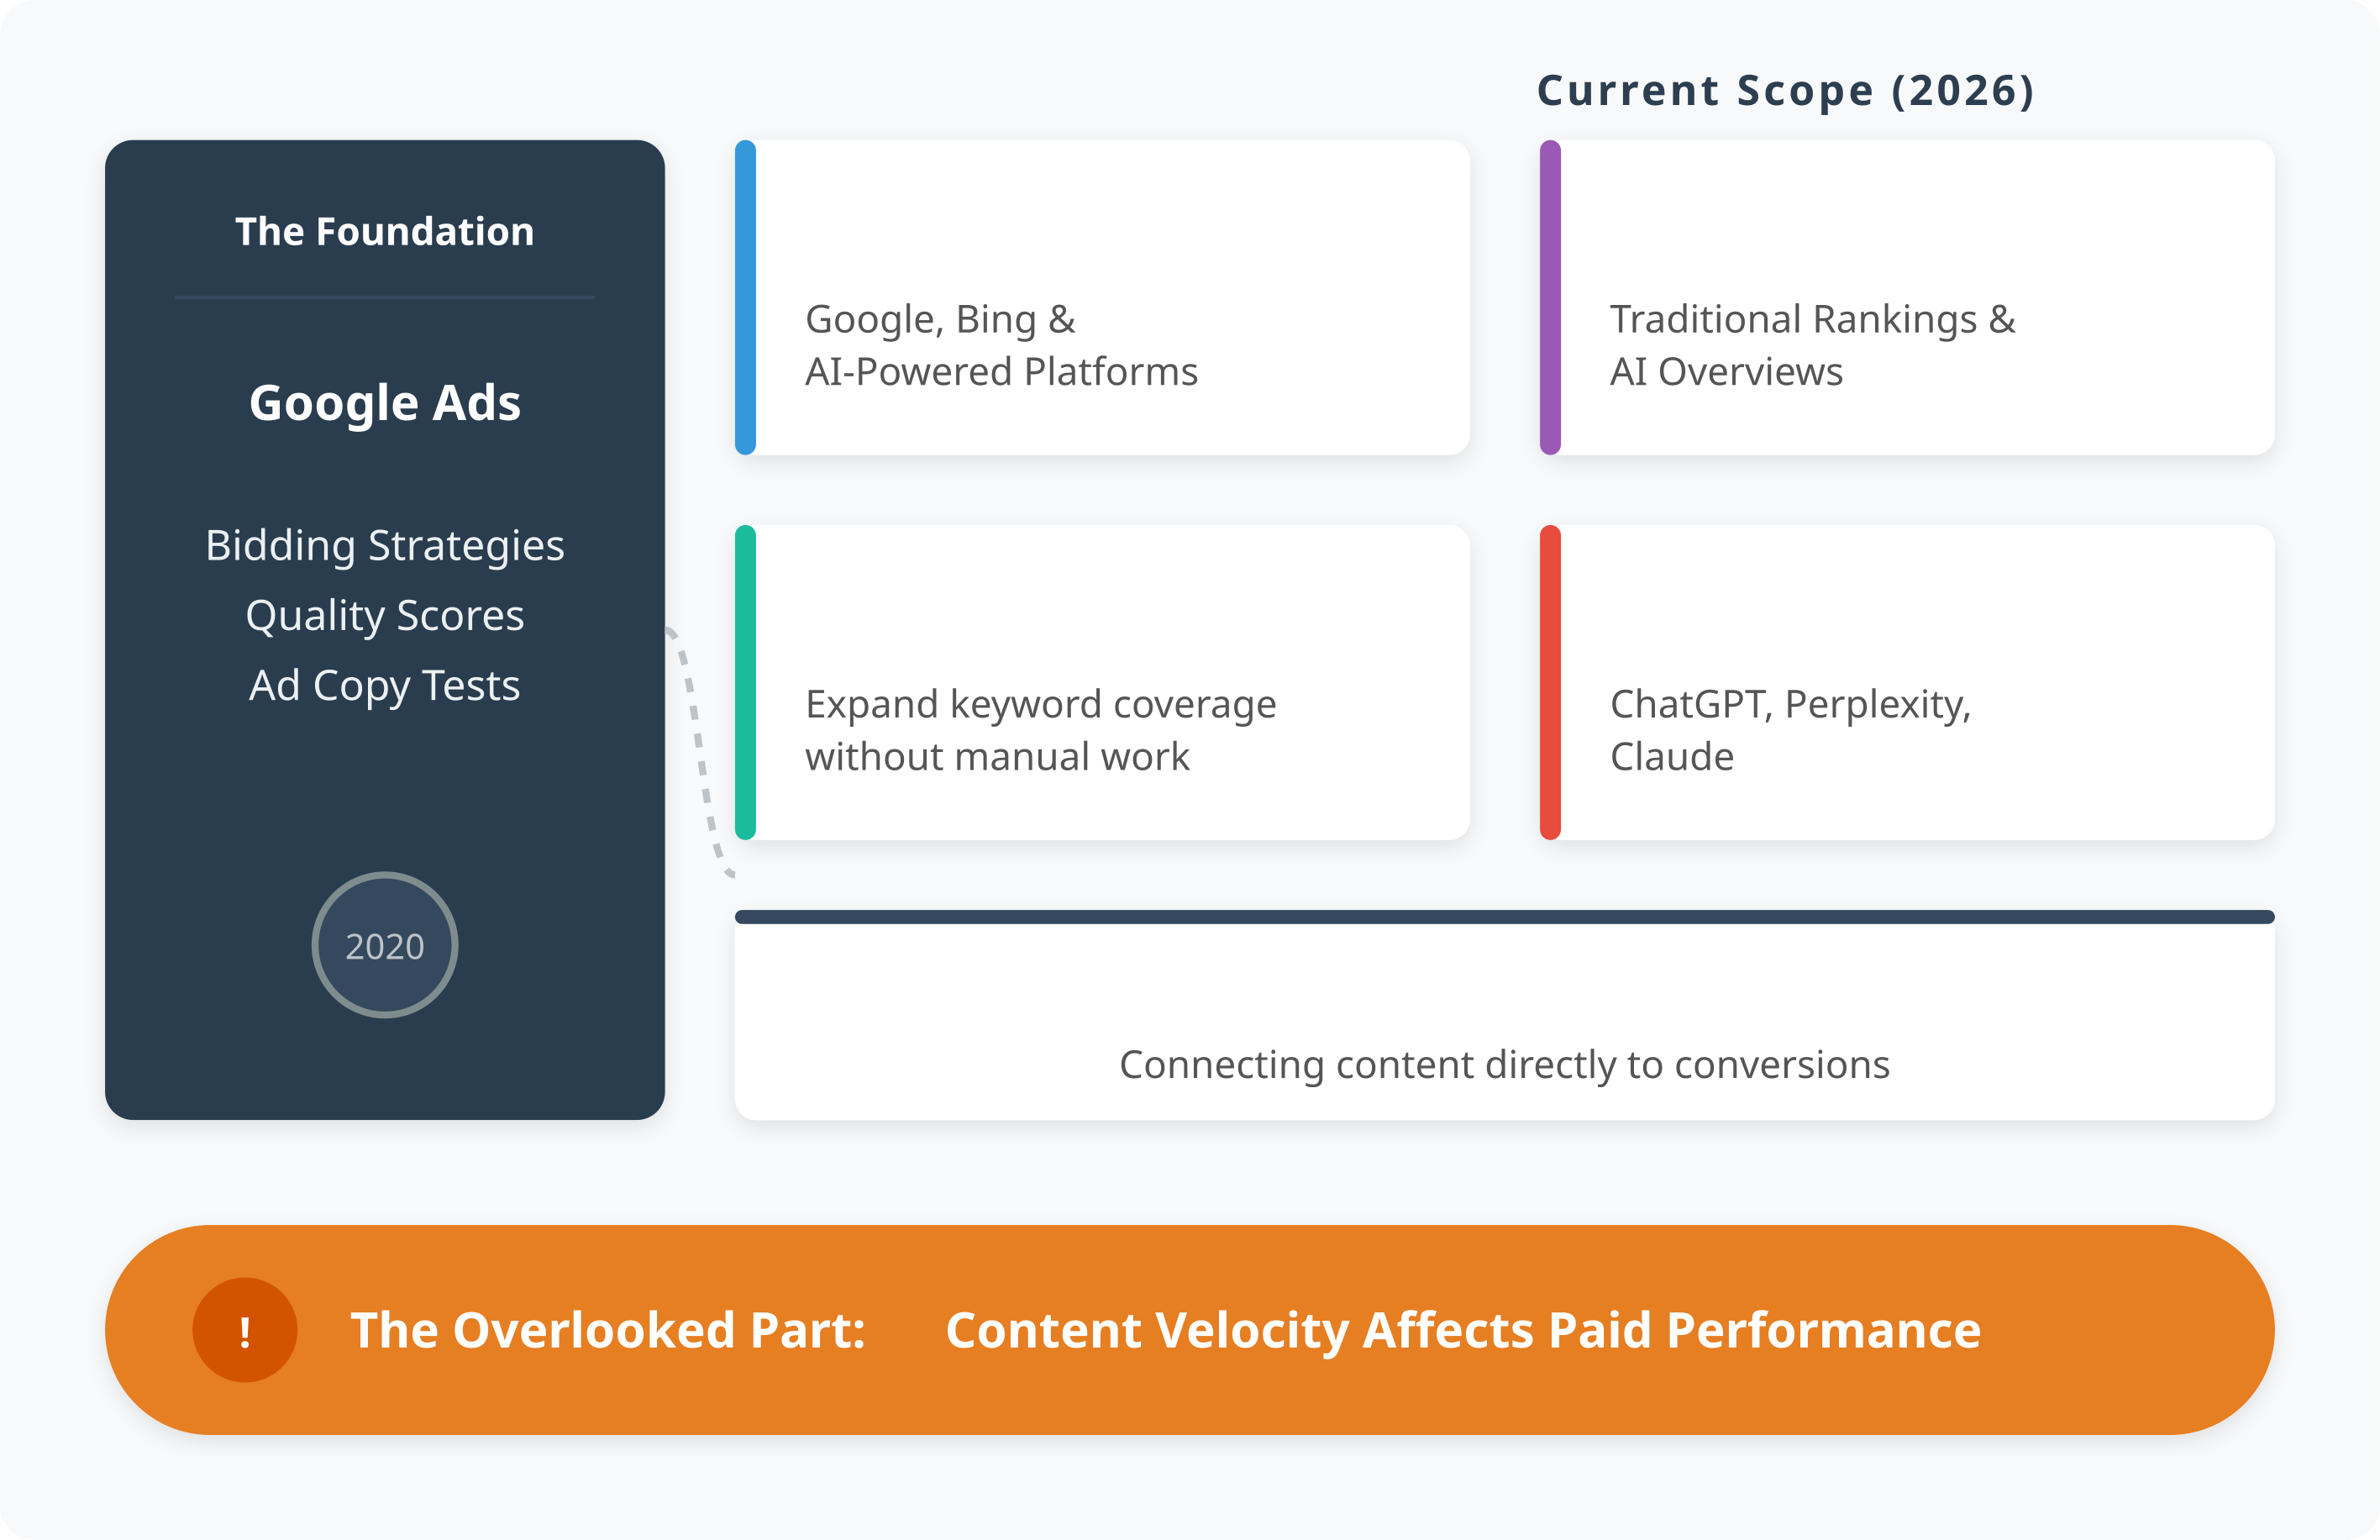Select the blue accent bar on Google, Bing card
The image size is (2380, 1540).
(745, 297)
